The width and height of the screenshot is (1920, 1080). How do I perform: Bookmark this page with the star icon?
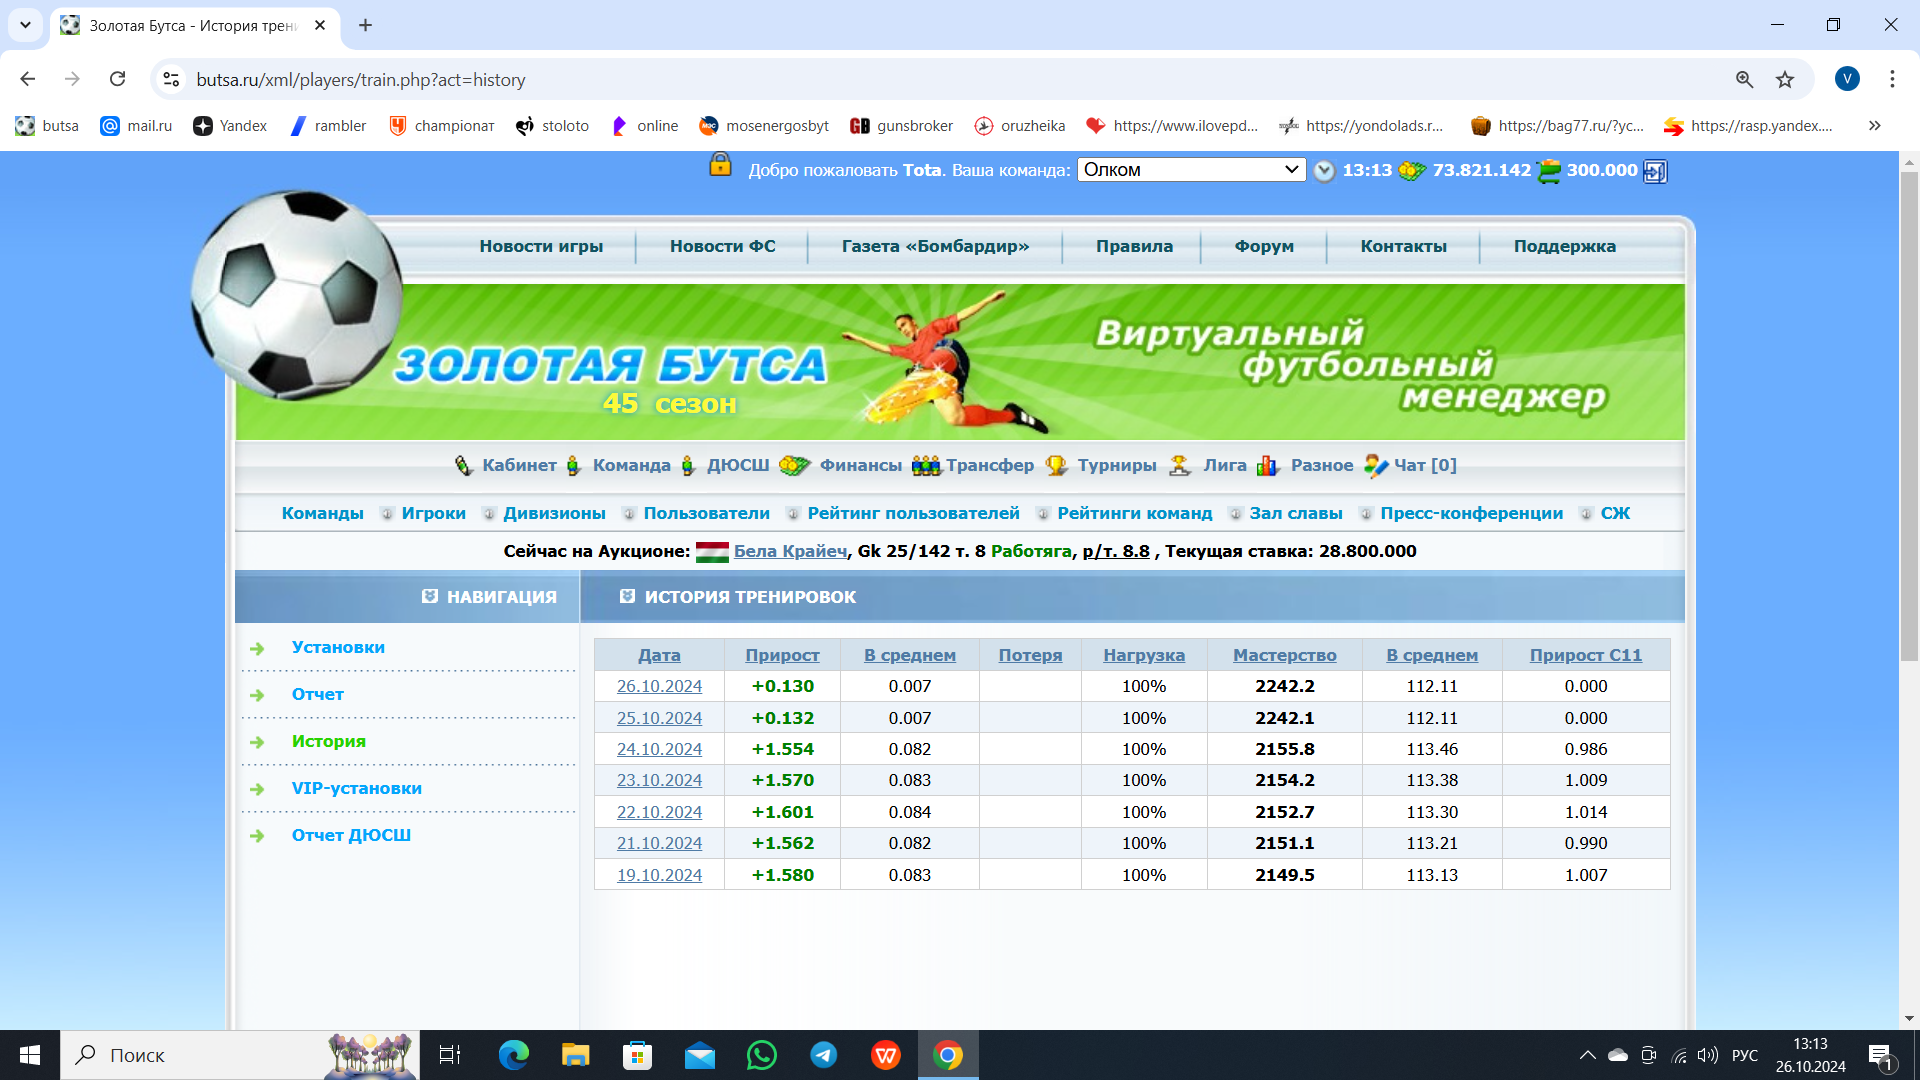tap(1785, 80)
